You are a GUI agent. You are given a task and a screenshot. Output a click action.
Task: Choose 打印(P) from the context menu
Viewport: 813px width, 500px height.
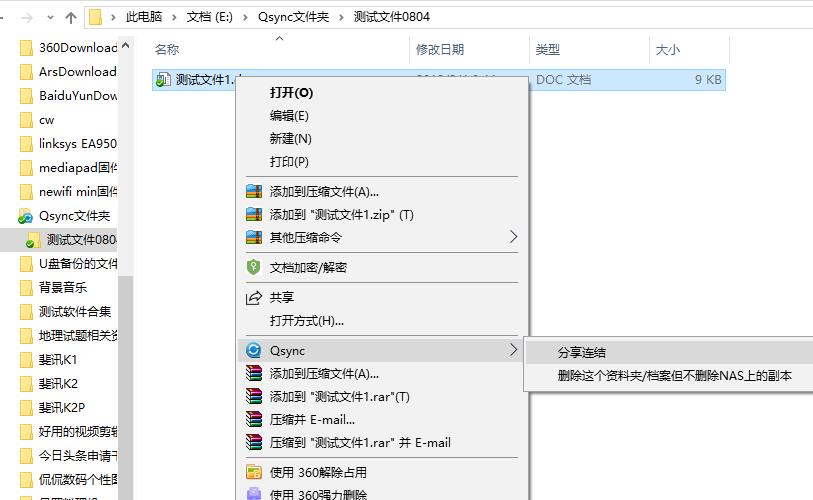(x=289, y=162)
